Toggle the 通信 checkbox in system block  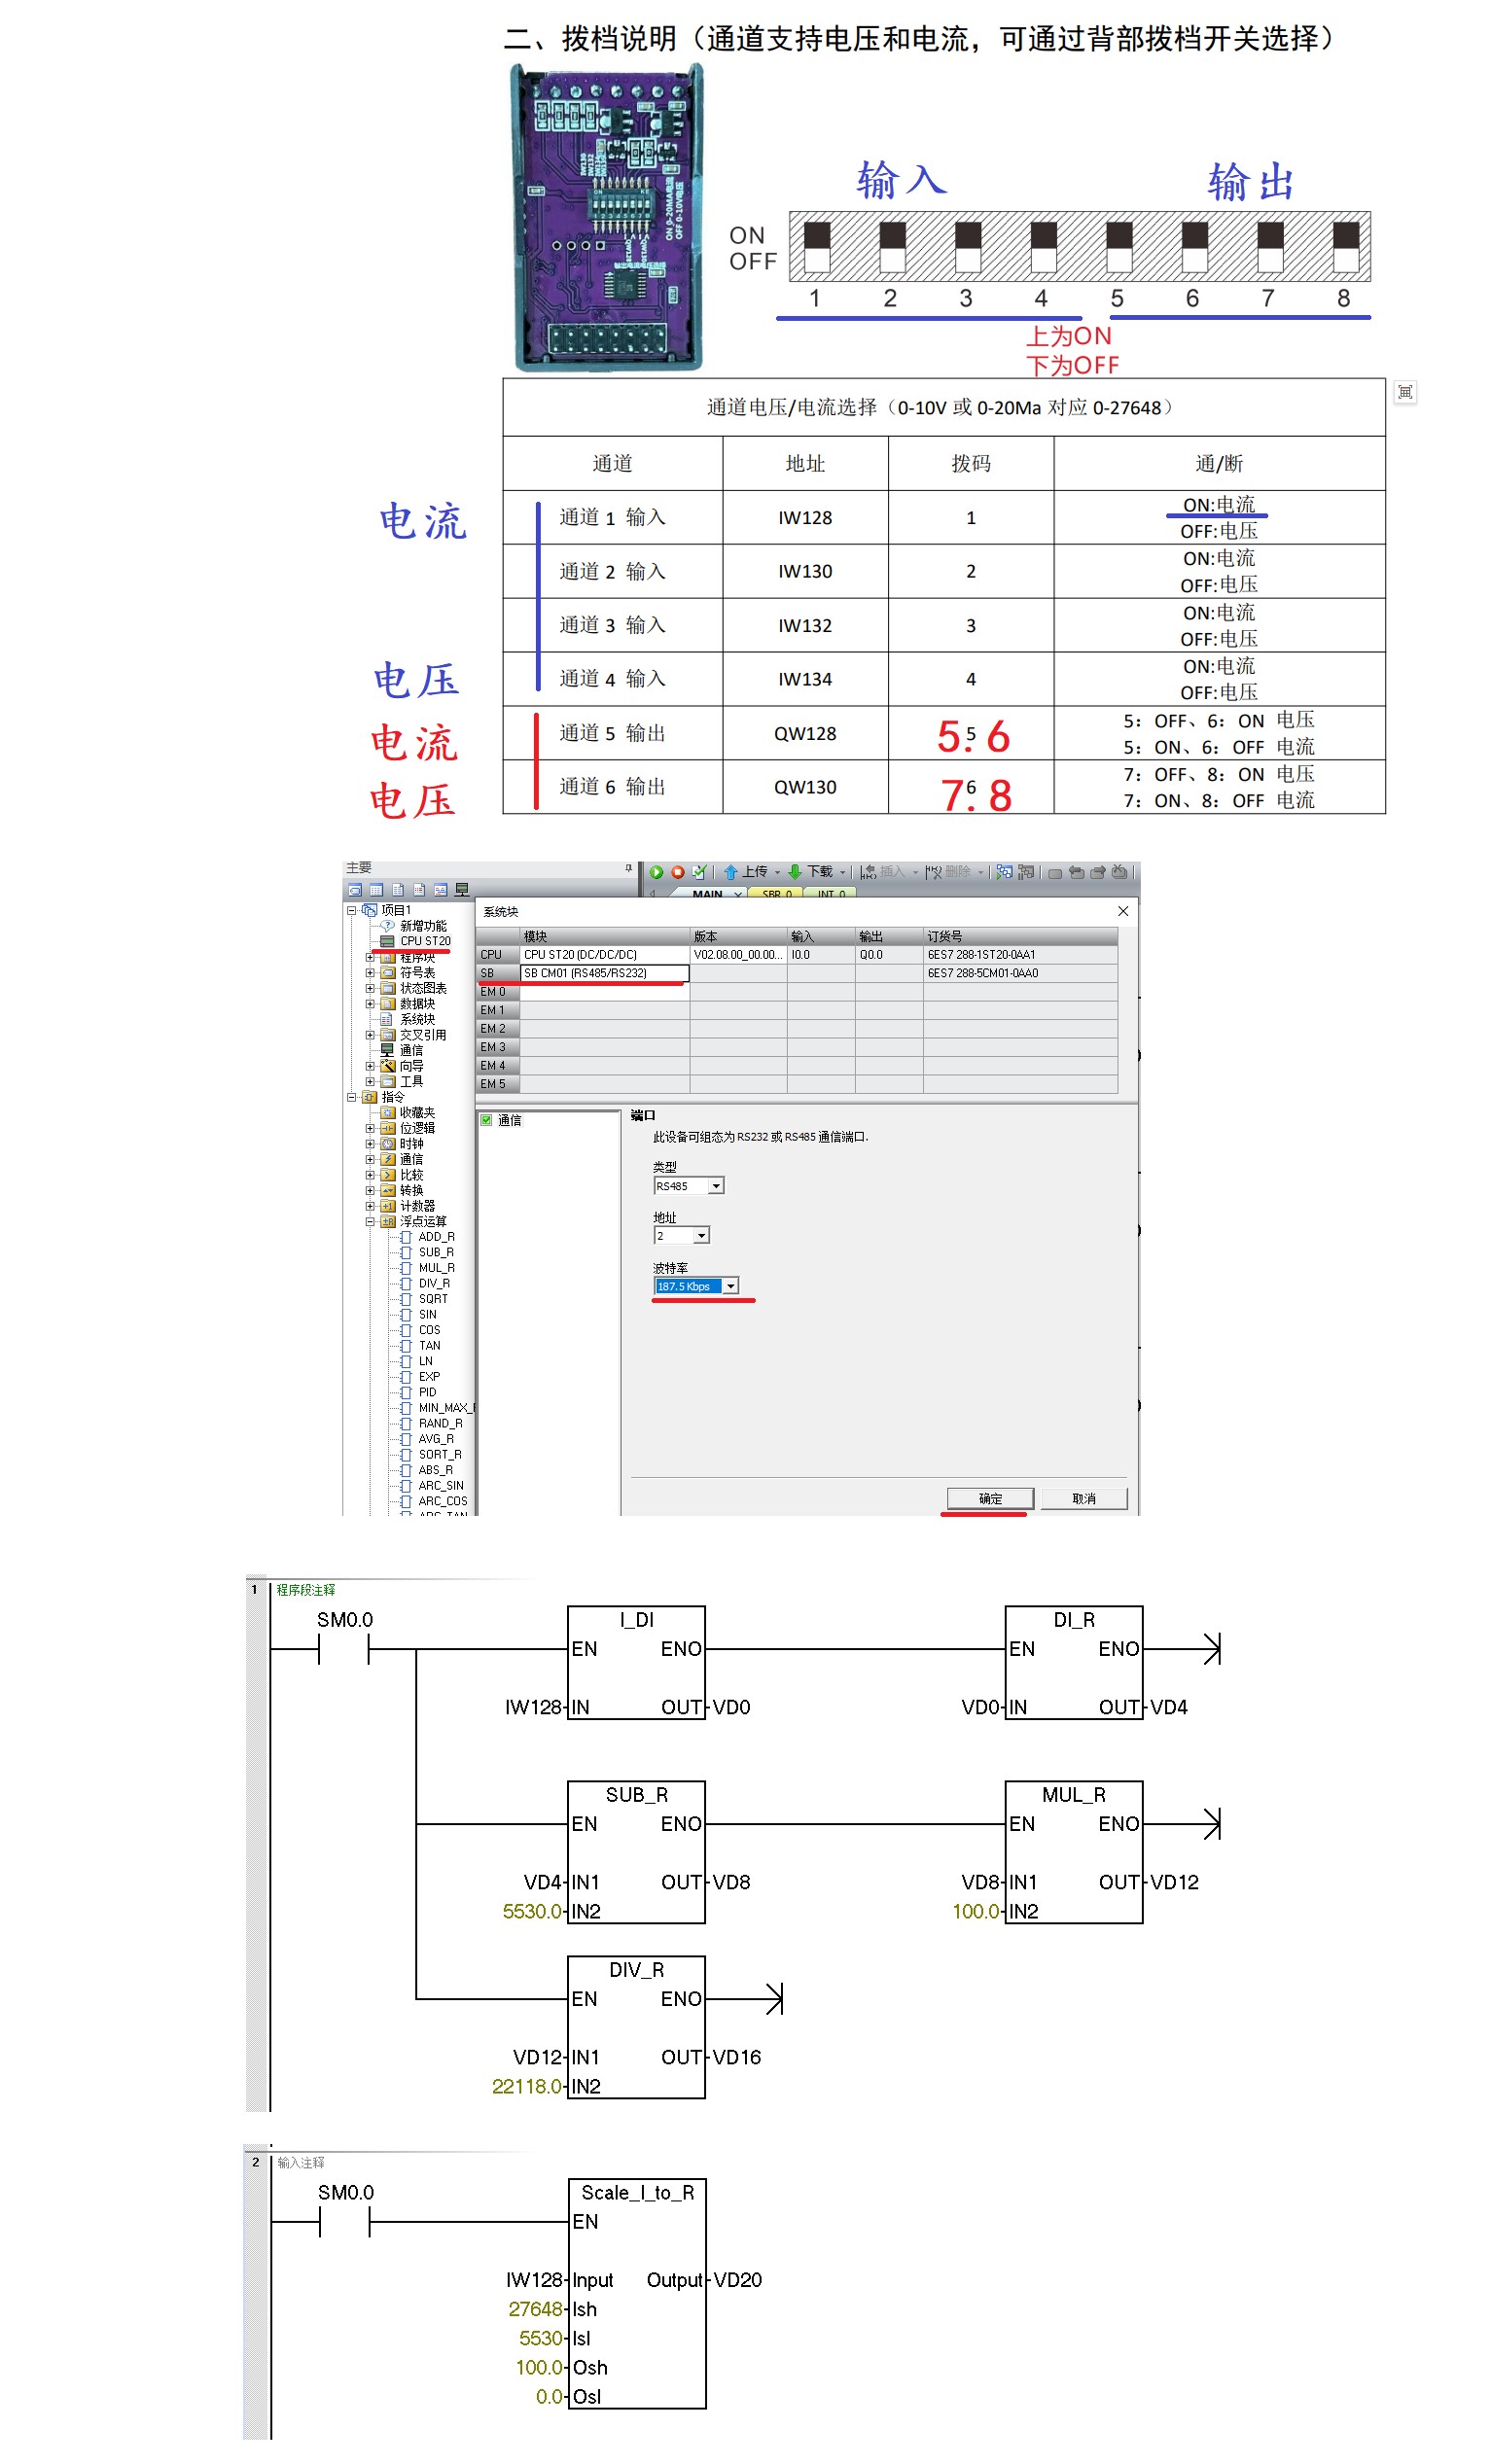[x=486, y=1120]
